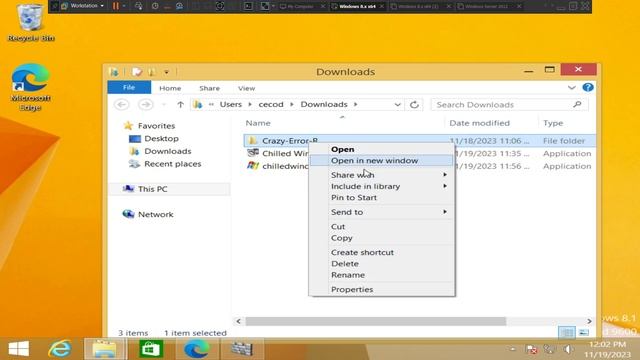Click the network status tray icon

[549, 349]
